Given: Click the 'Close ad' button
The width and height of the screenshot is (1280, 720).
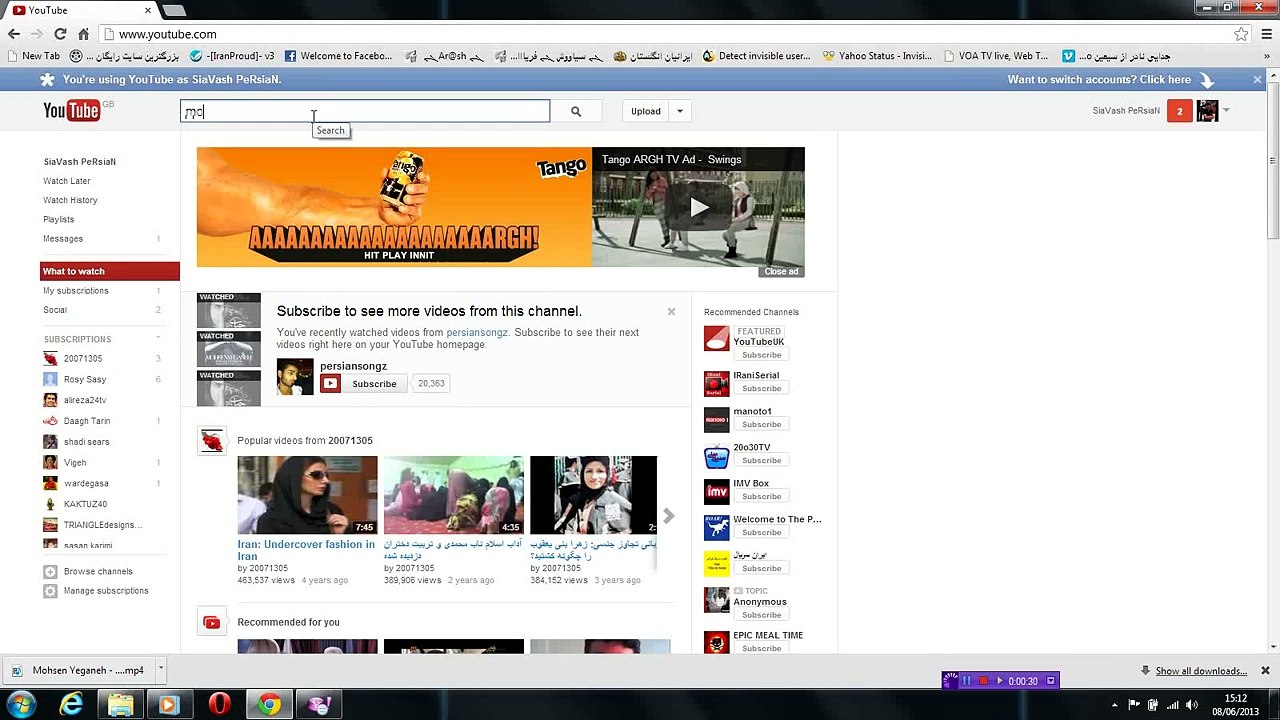Looking at the screenshot, I should coord(781,271).
